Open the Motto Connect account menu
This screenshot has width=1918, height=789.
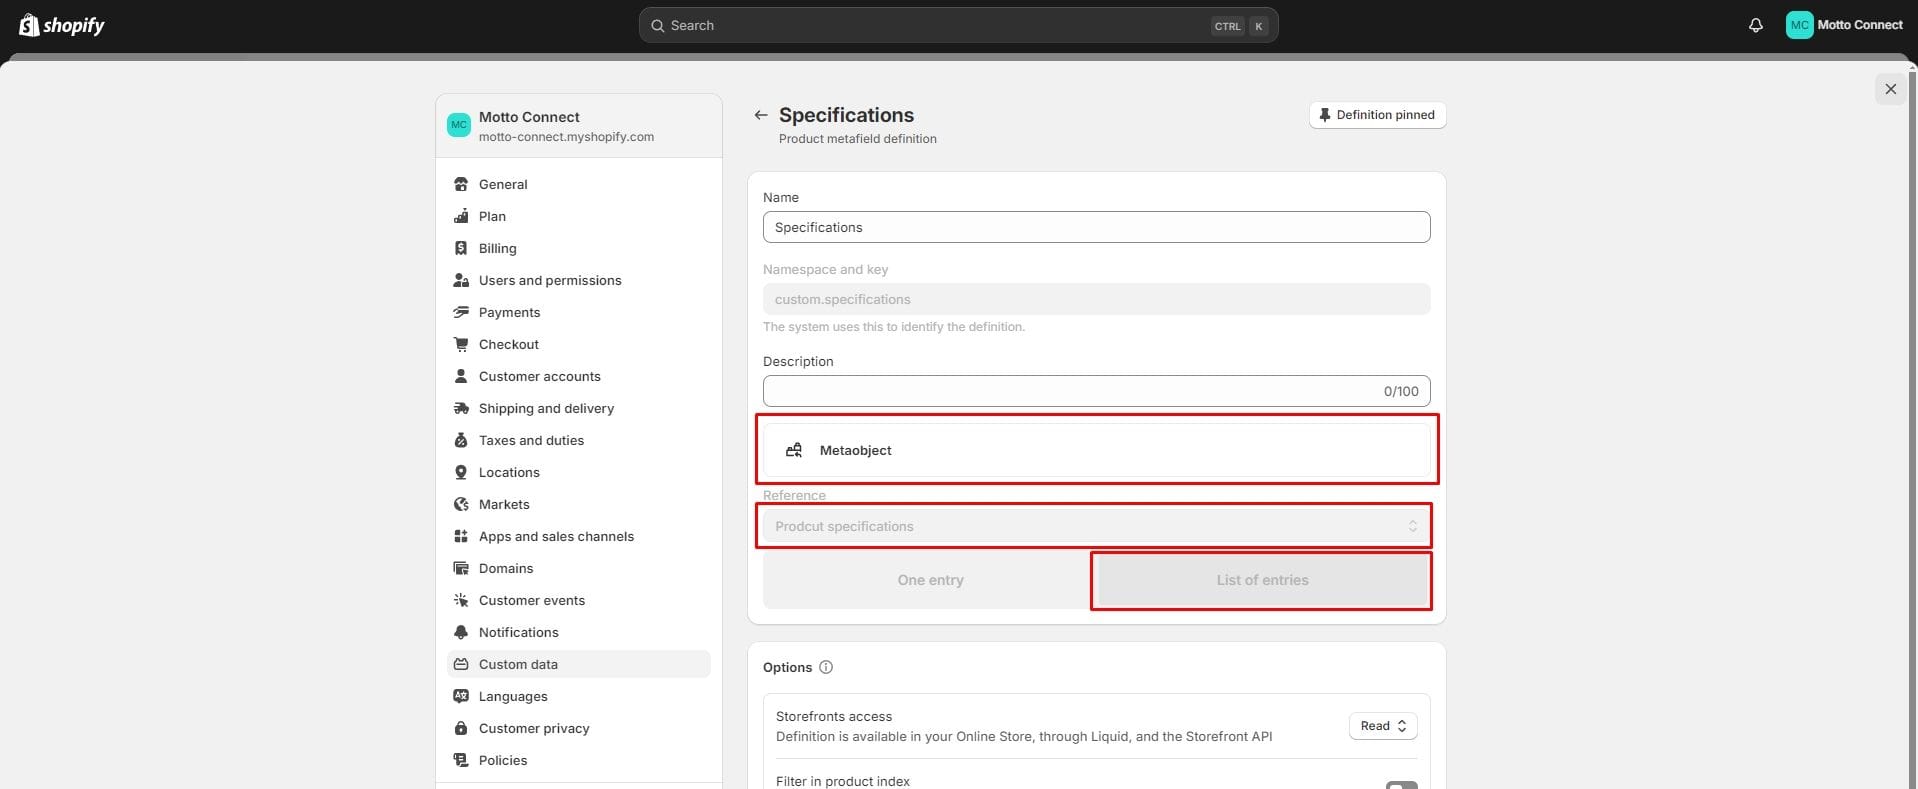click(1844, 25)
